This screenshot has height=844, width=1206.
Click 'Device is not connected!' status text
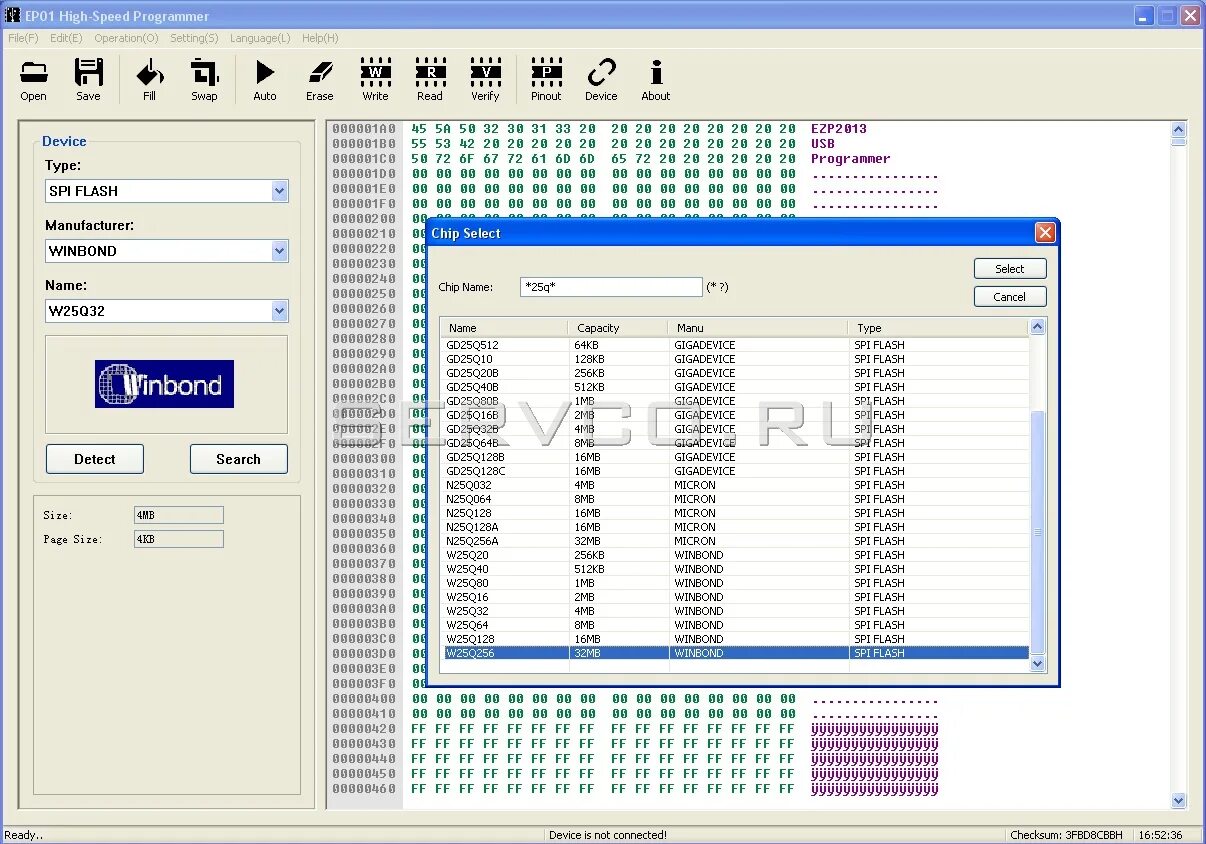tap(608, 835)
